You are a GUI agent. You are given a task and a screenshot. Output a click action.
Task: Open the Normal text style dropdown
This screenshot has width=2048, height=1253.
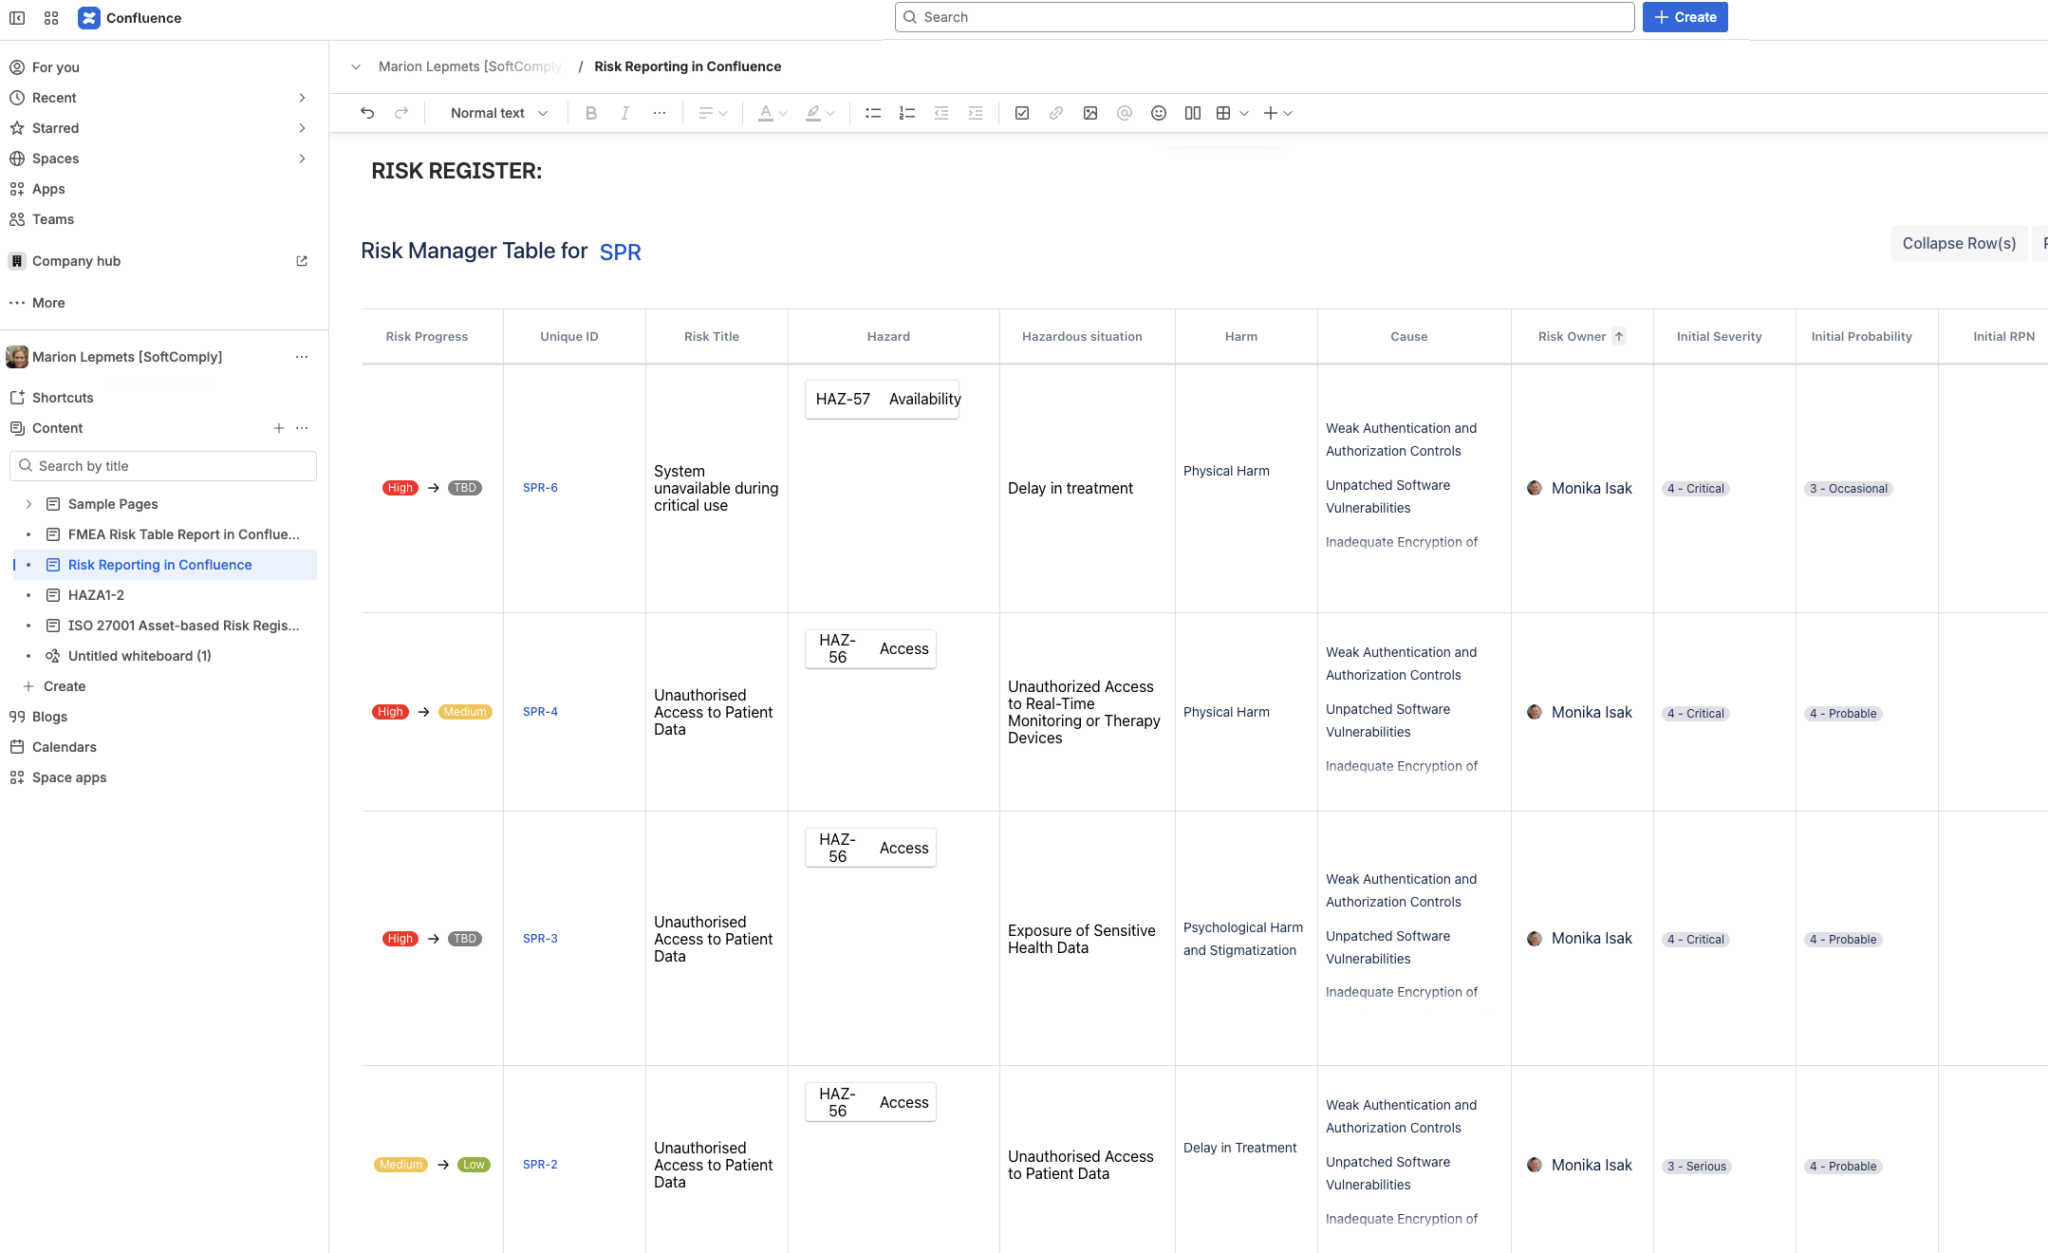coord(497,112)
